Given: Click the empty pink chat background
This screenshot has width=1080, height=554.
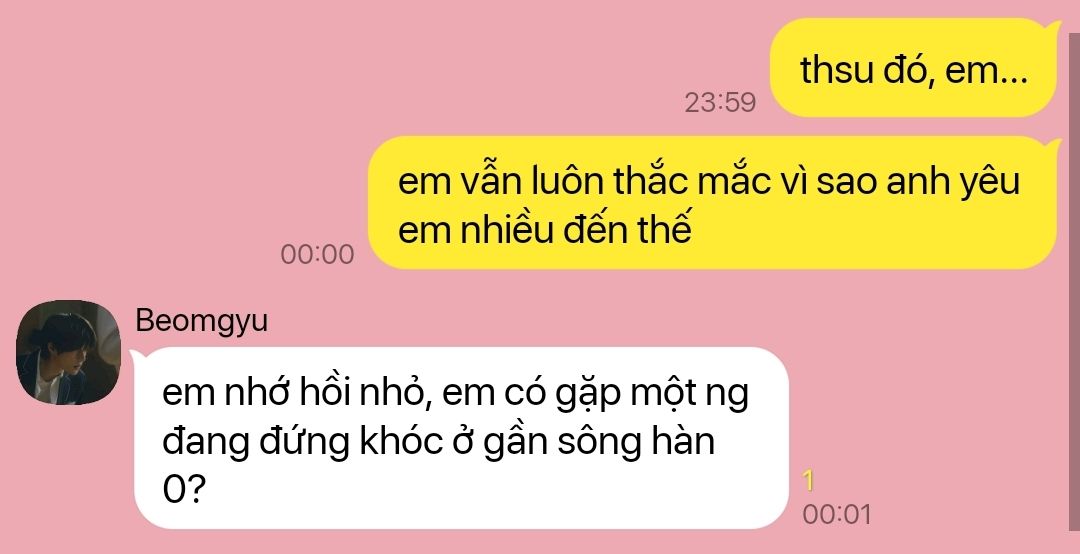Looking at the screenshot, I should (x=344, y=69).
